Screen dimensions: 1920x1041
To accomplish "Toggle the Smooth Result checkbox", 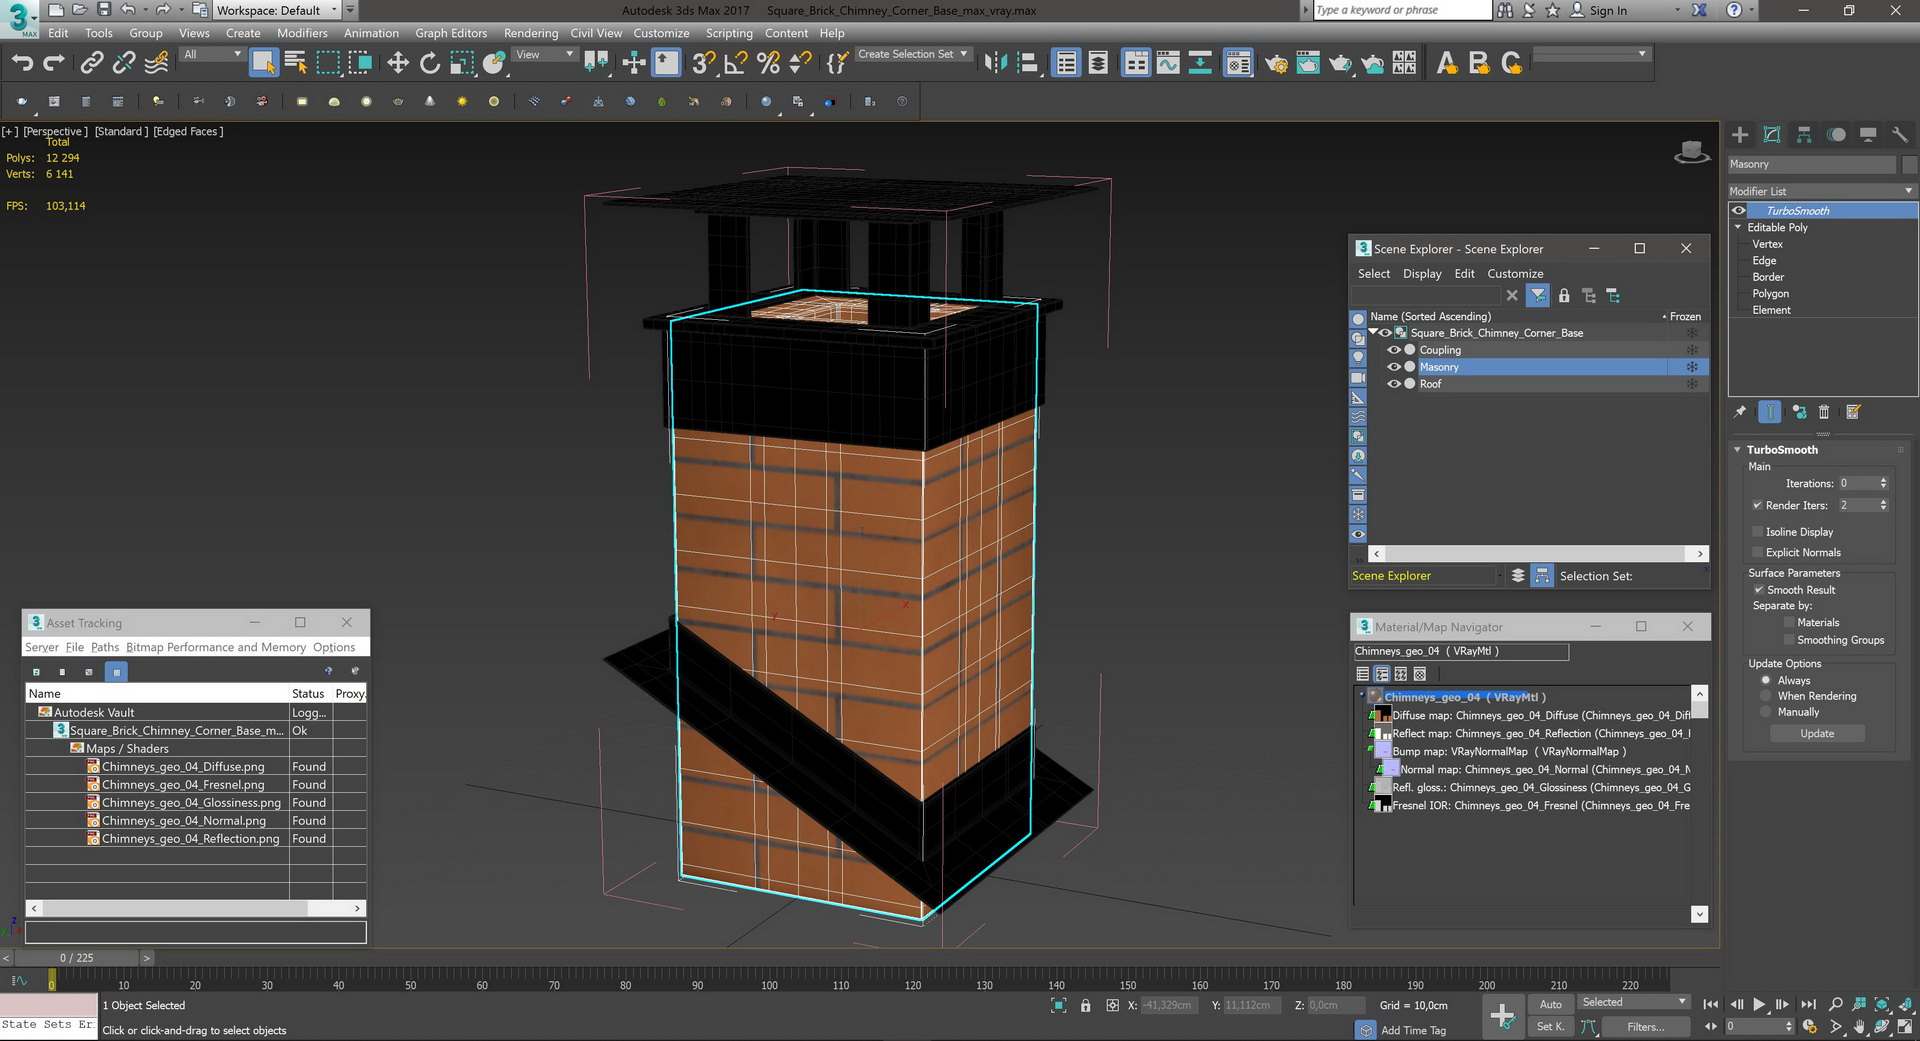I will point(1759,590).
